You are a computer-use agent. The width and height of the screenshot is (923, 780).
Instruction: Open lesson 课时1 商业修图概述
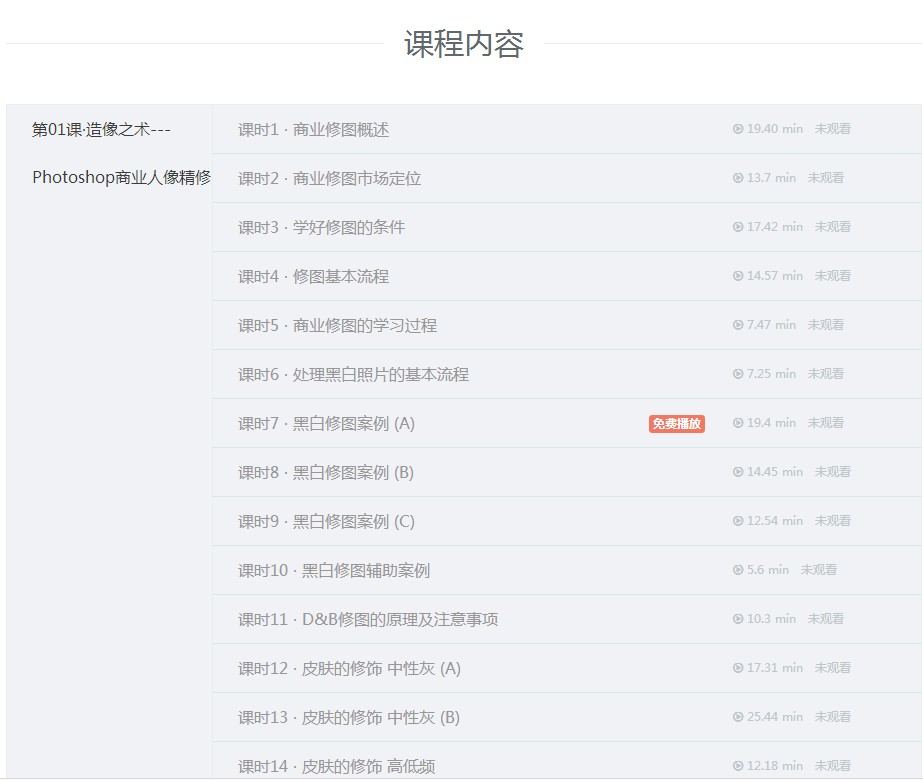click(x=313, y=130)
